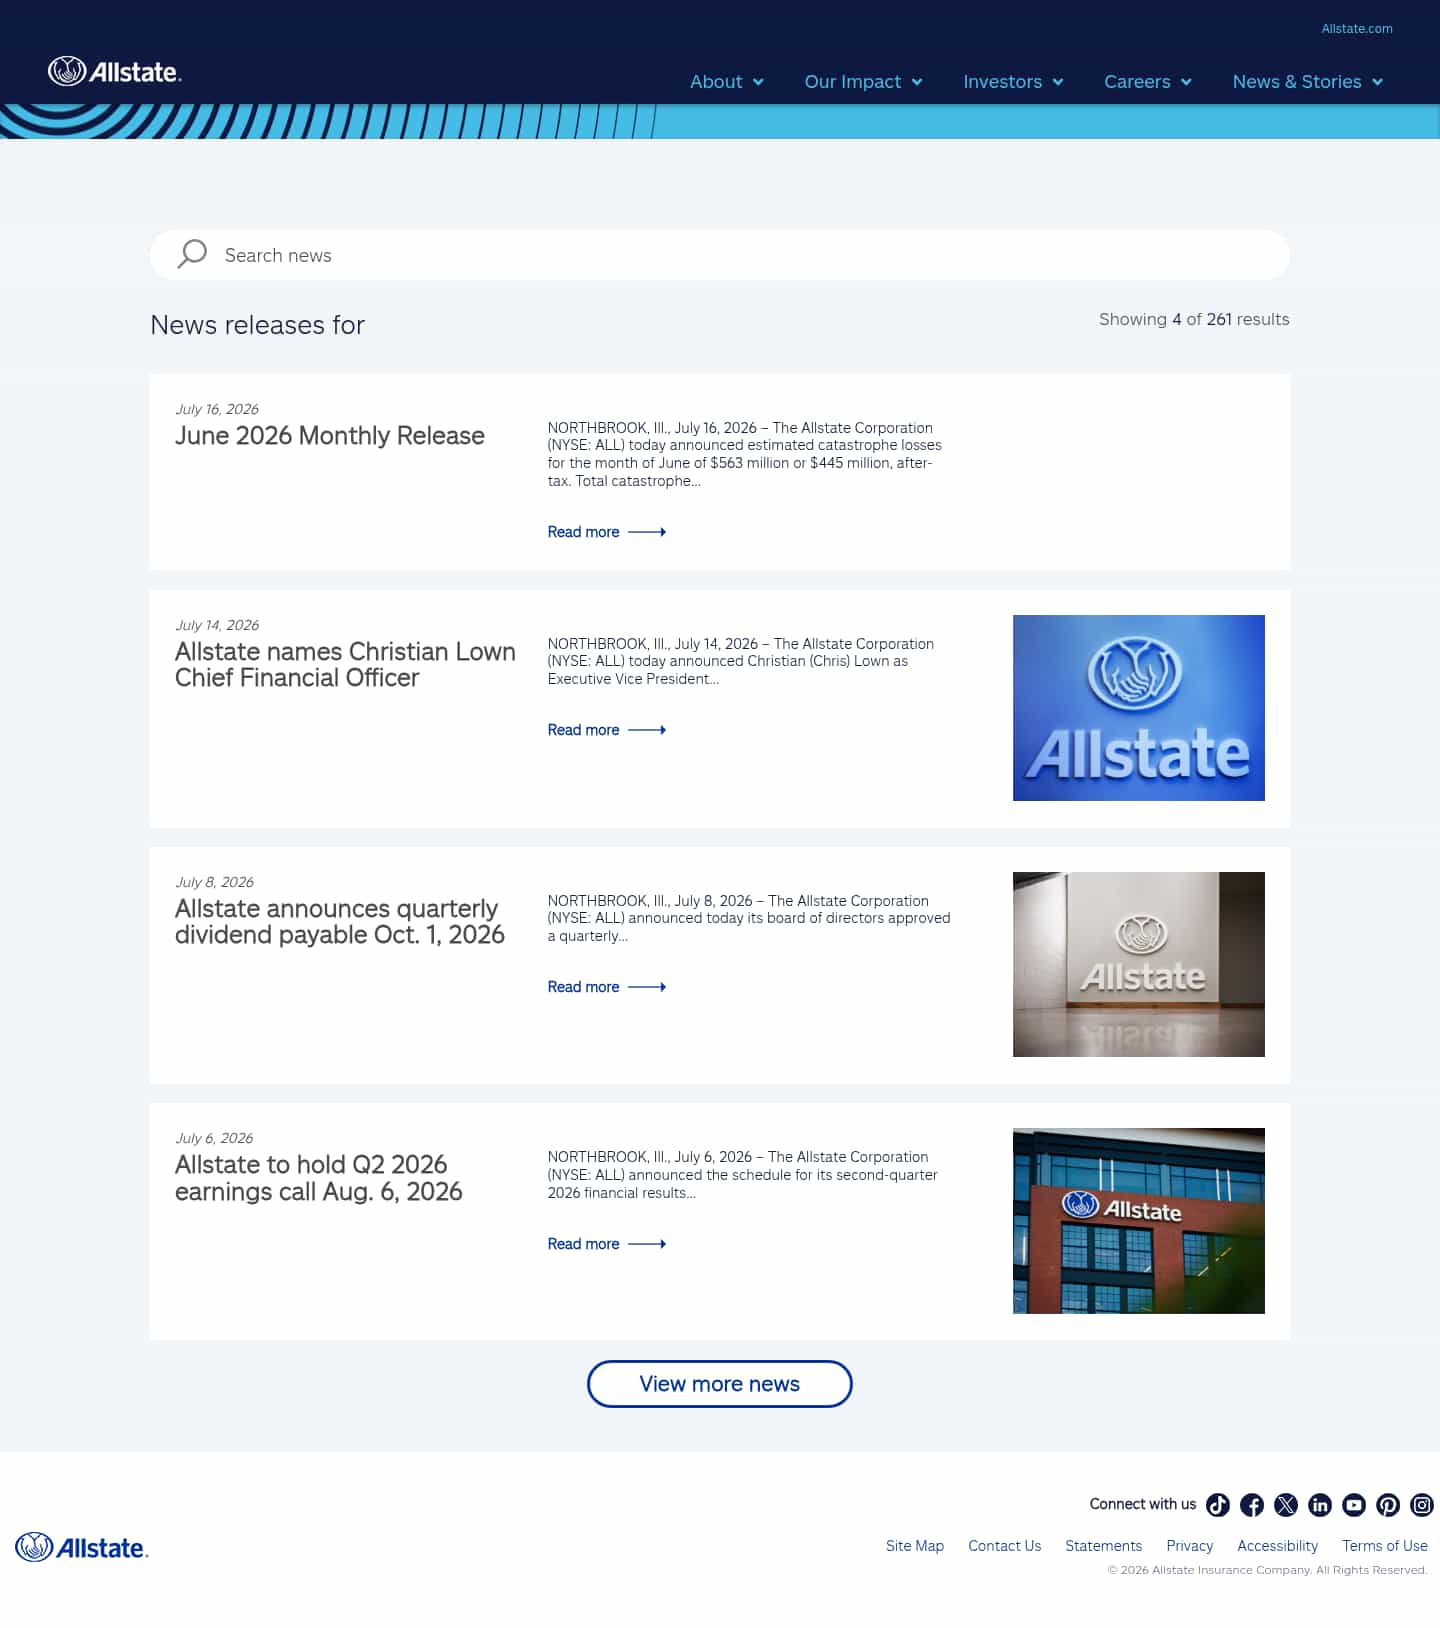This screenshot has height=1628, width=1440.
Task: Click into the Search news field
Action: point(720,255)
